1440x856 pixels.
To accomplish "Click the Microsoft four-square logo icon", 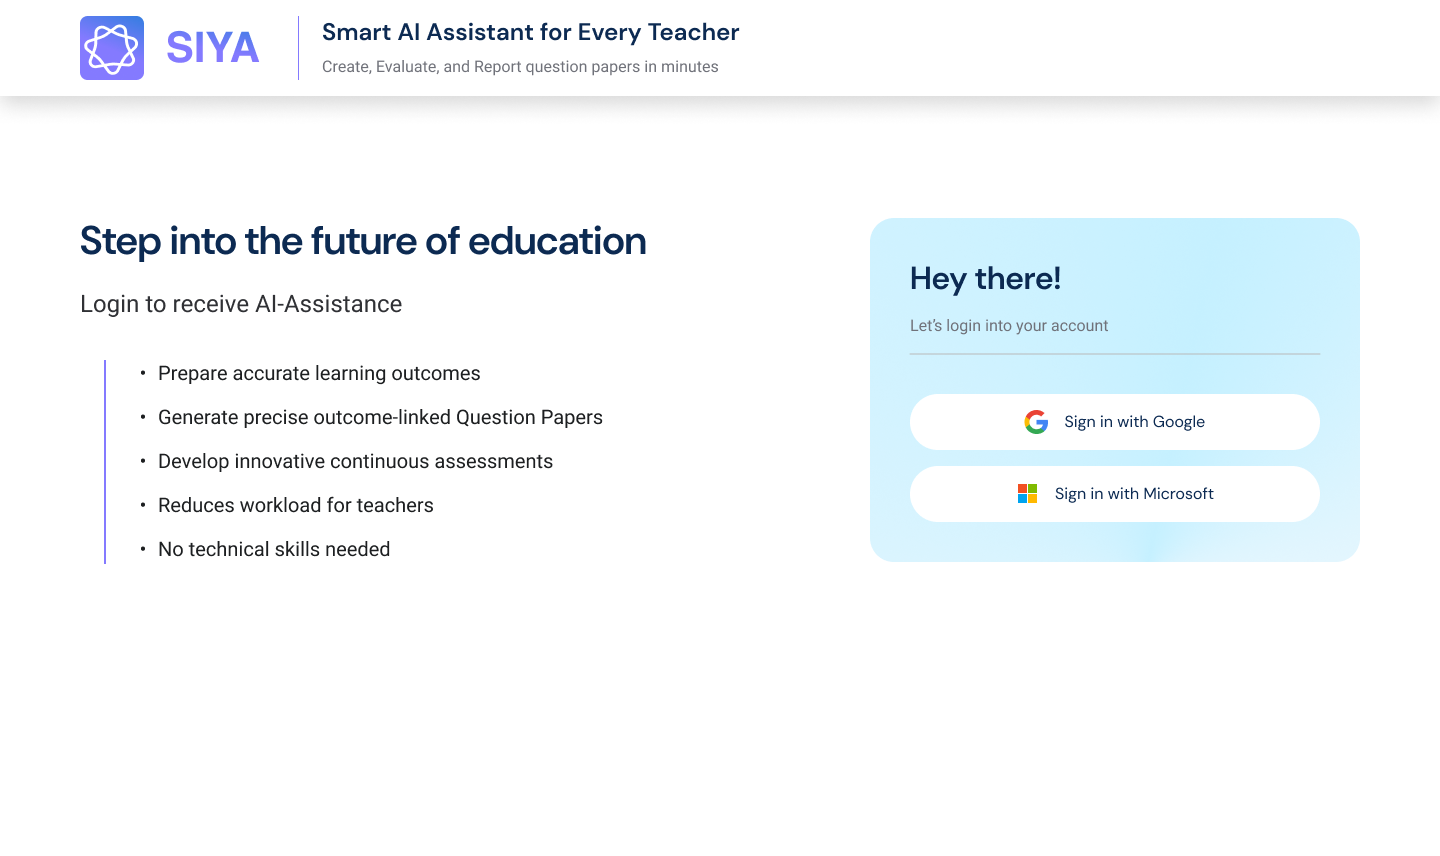I will (x=1027, y=494).
